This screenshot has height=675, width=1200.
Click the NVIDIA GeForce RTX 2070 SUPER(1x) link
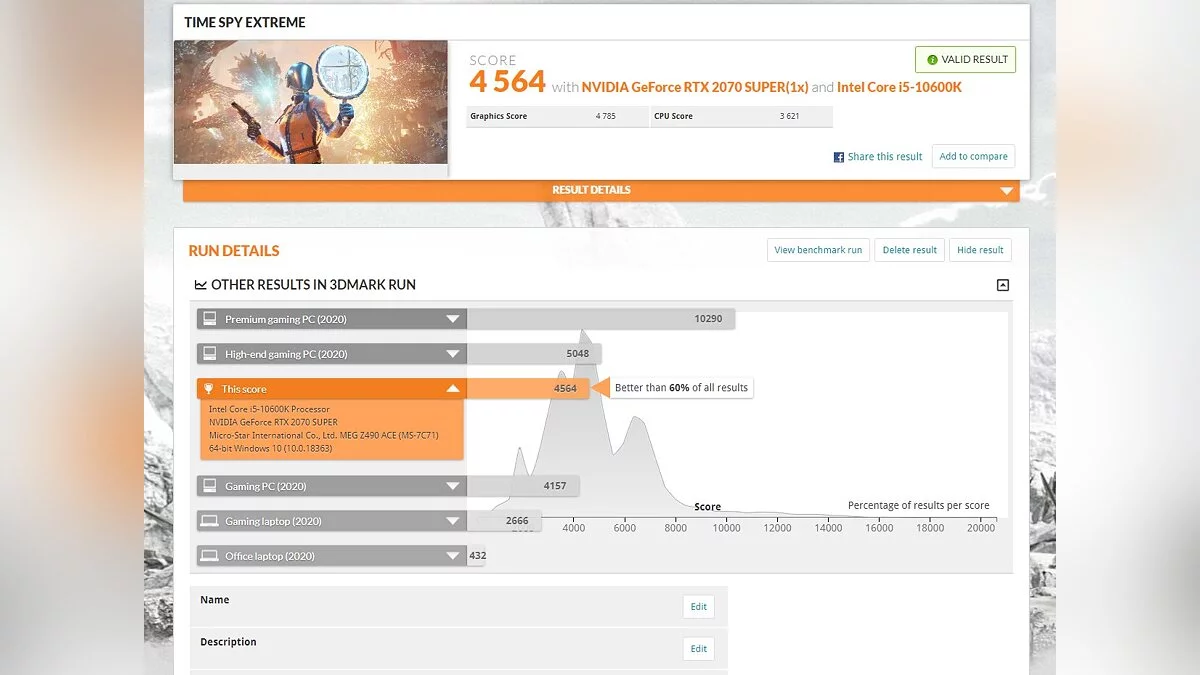pos(695,87)
